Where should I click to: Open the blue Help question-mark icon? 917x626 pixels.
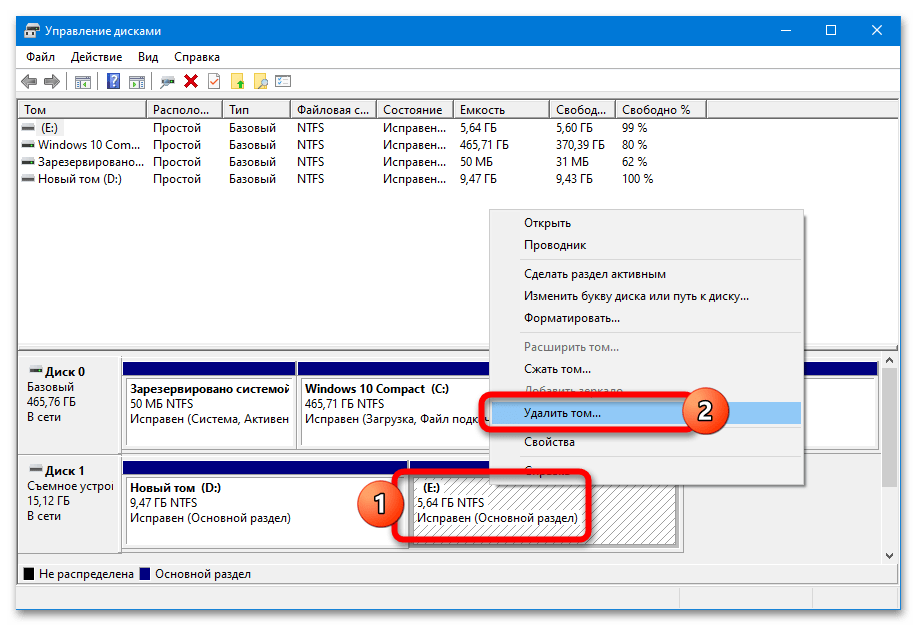[x=113, y=81]
